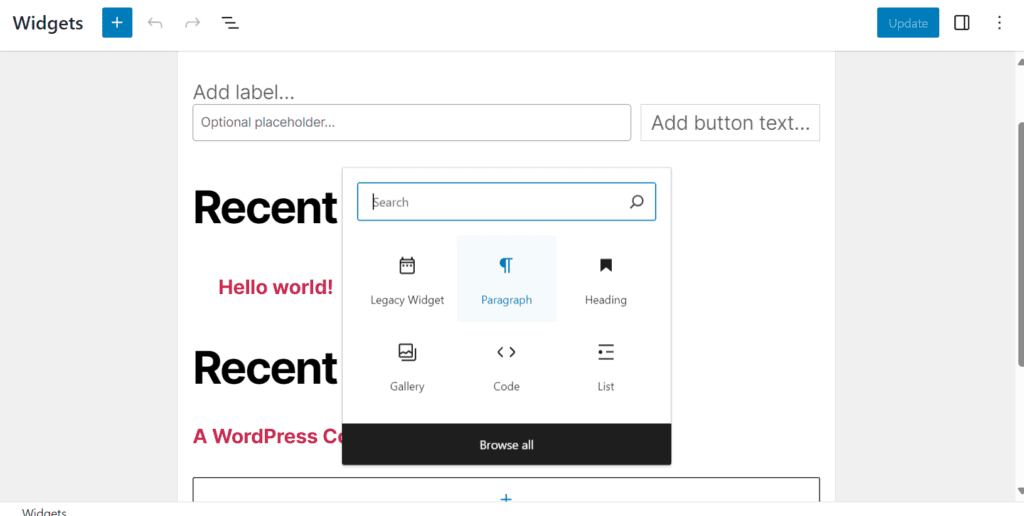1024x516 pixels.
Task: Undo the last change
Action: point(155,23)
